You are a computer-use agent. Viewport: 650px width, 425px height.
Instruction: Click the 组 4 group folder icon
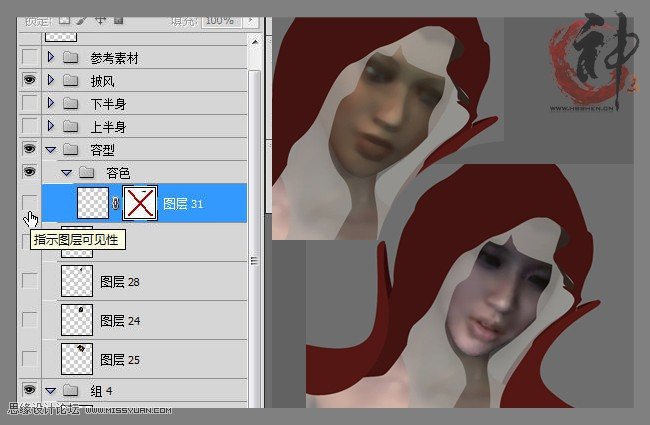point(70,390)
